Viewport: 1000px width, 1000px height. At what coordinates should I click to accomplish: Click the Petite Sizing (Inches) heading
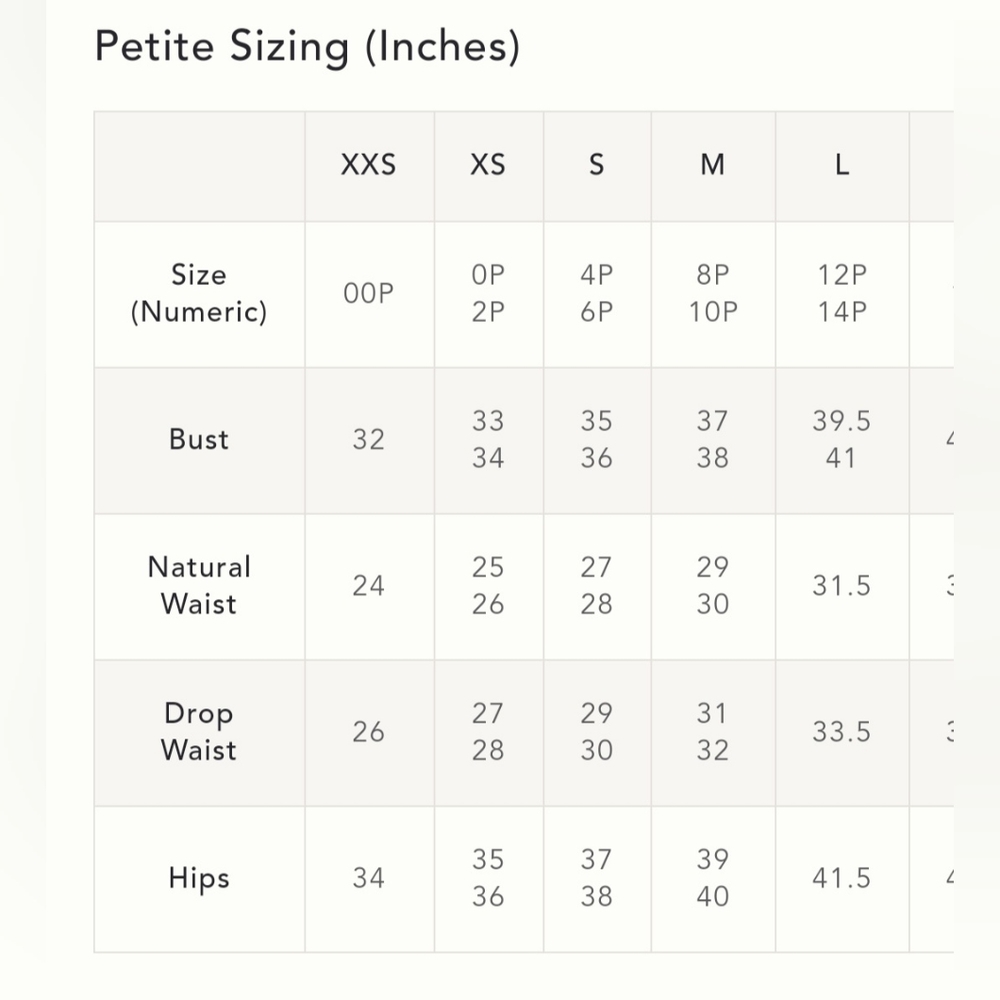pos(307,47)
